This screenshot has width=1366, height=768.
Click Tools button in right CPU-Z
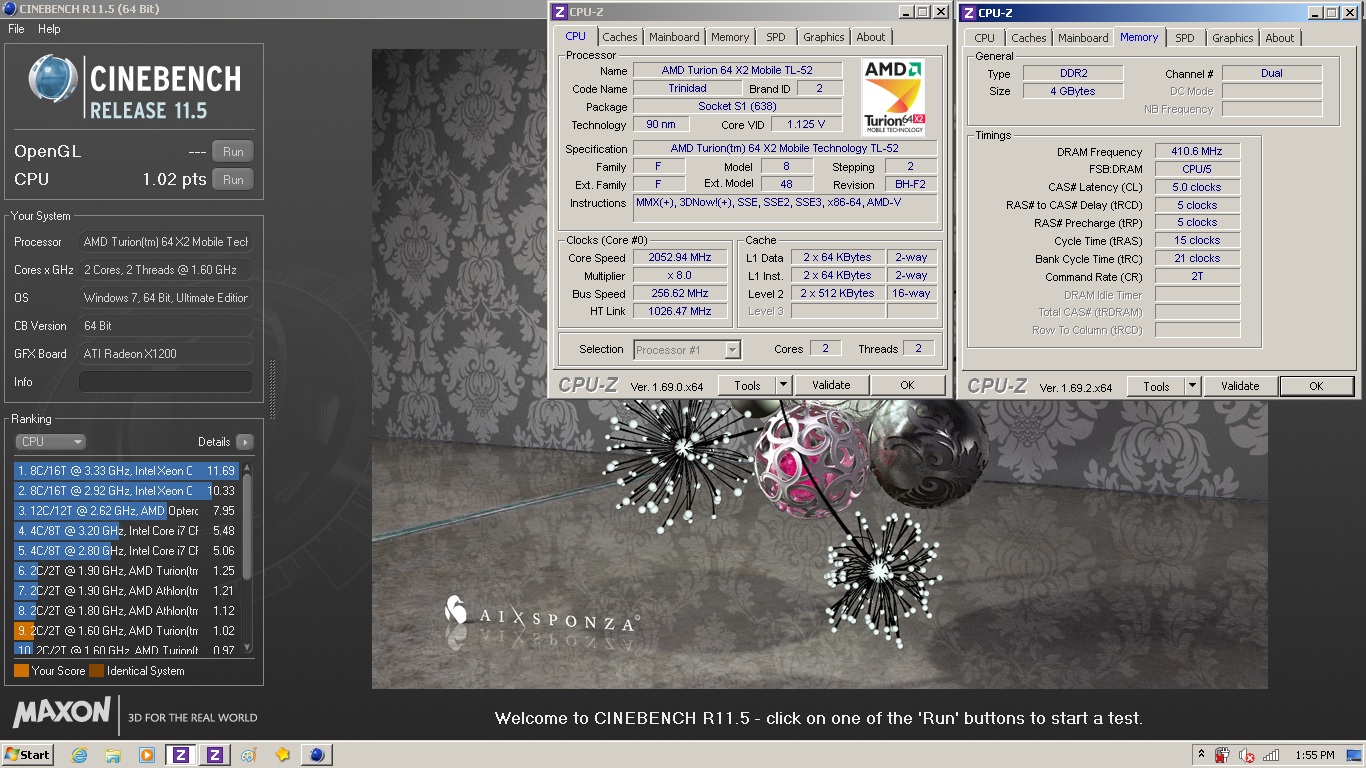pos(1156,386)
